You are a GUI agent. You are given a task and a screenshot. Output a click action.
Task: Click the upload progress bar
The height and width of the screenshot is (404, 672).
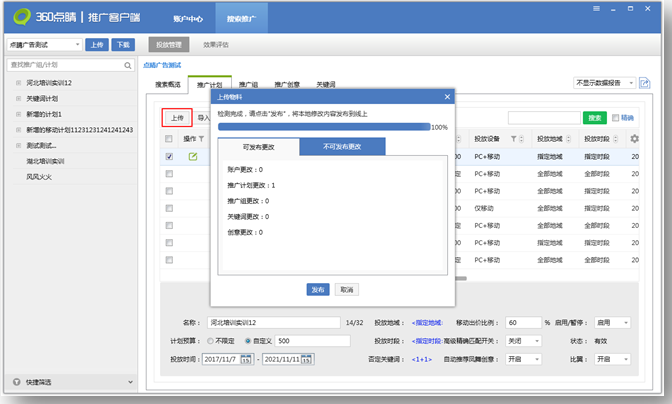[x=323, y=127]
